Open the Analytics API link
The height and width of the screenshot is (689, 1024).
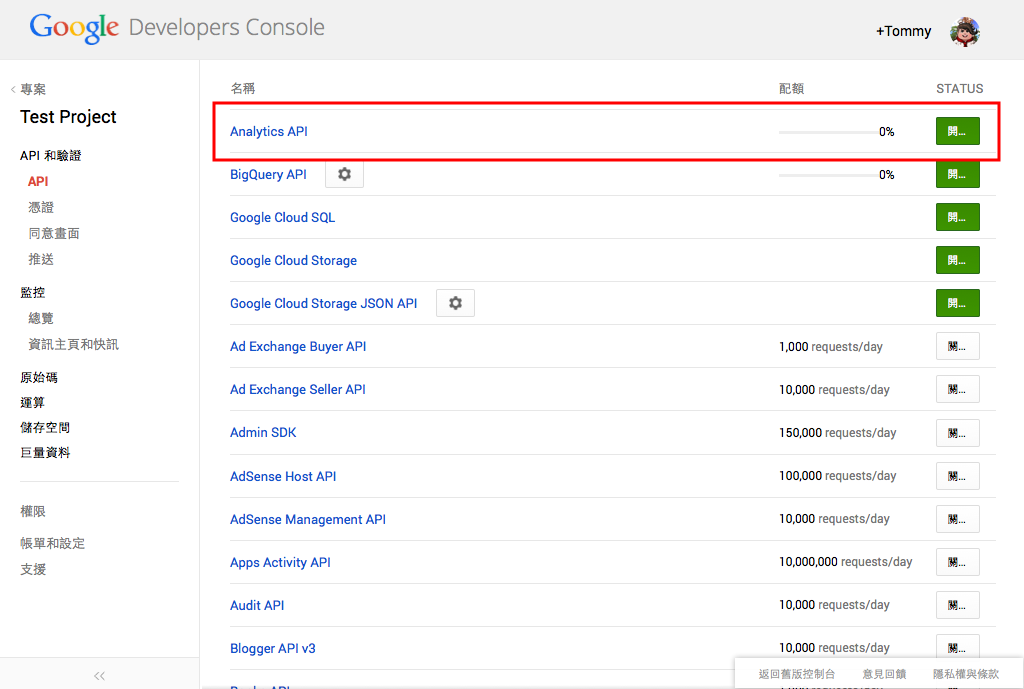pyautogui.click(x=269, y=131)
